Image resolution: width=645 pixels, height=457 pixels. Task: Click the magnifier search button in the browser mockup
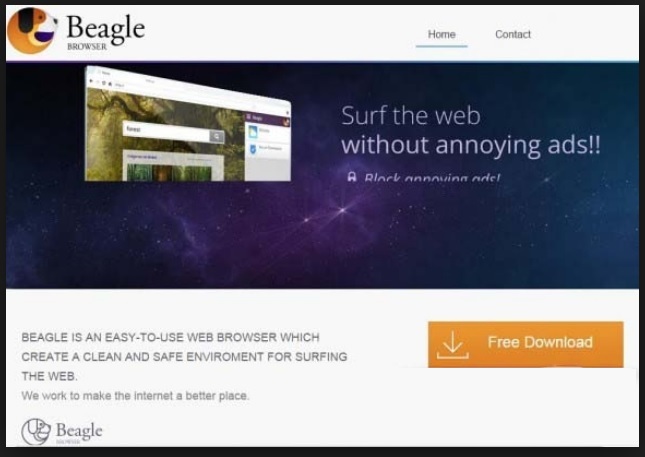(216, 136)
